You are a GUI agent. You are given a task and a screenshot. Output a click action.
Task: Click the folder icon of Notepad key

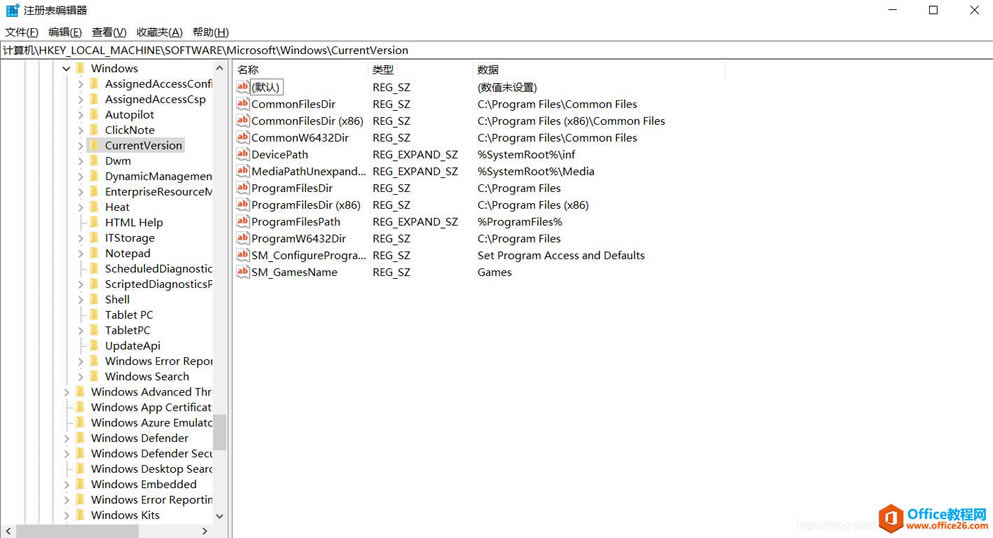pos(94,253)
